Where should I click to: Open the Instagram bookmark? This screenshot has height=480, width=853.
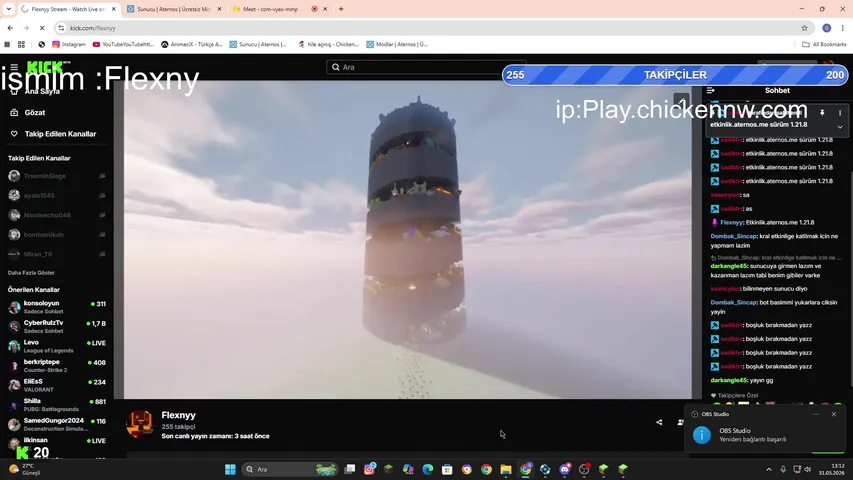point(69,45)
